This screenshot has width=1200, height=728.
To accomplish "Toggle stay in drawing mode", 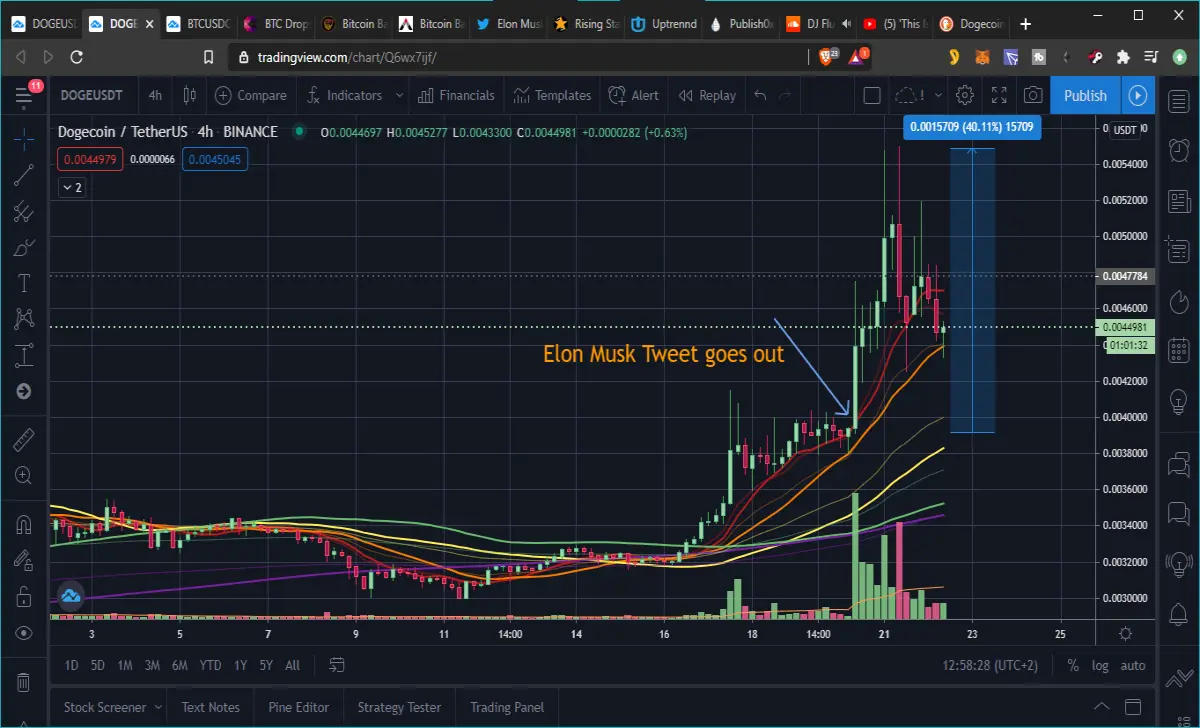I will pyautogui.click(x=24, y=560).
